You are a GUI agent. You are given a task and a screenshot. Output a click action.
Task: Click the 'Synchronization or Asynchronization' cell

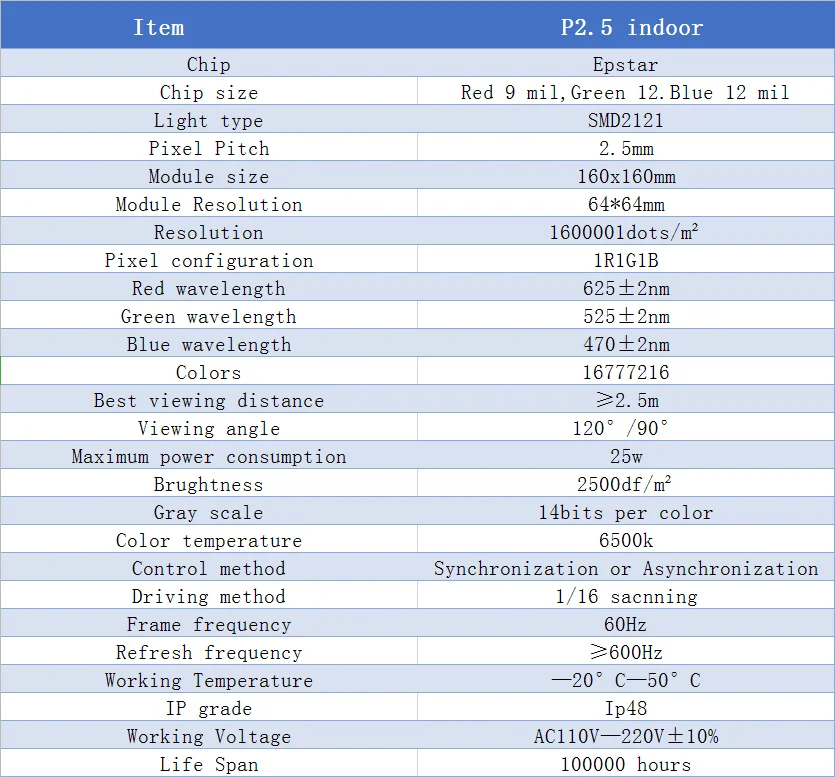625,568
